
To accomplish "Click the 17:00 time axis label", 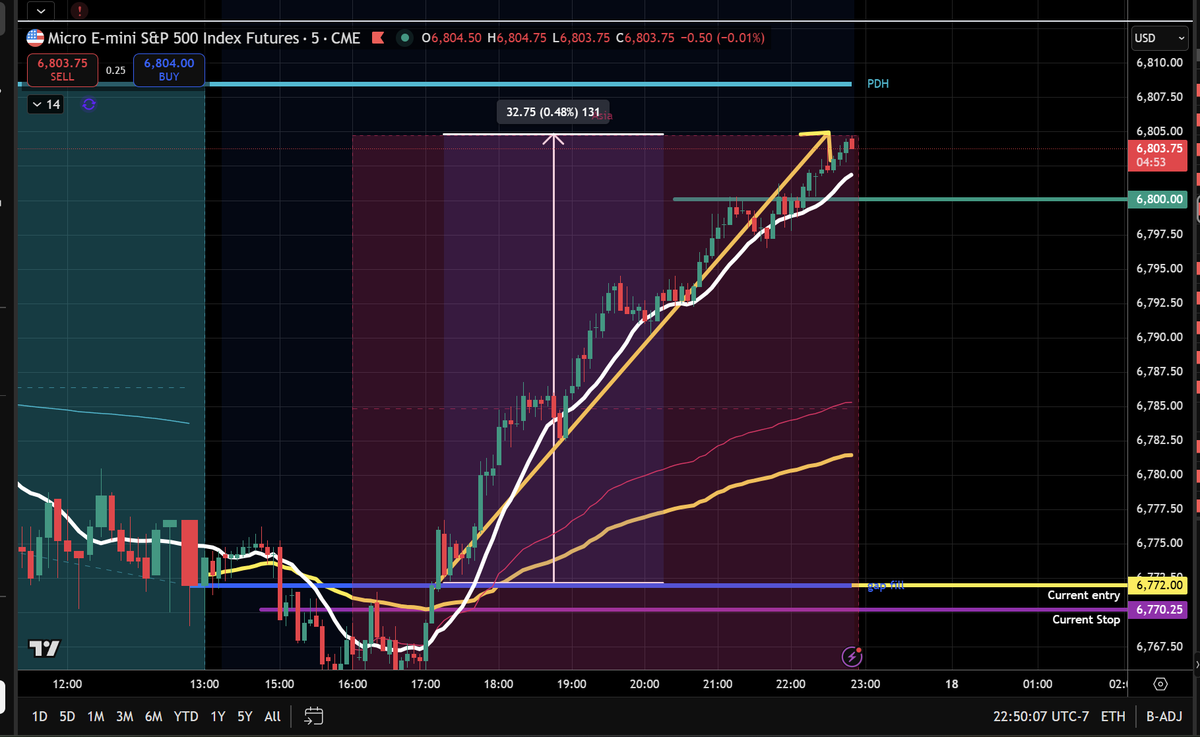I will 426,684.
